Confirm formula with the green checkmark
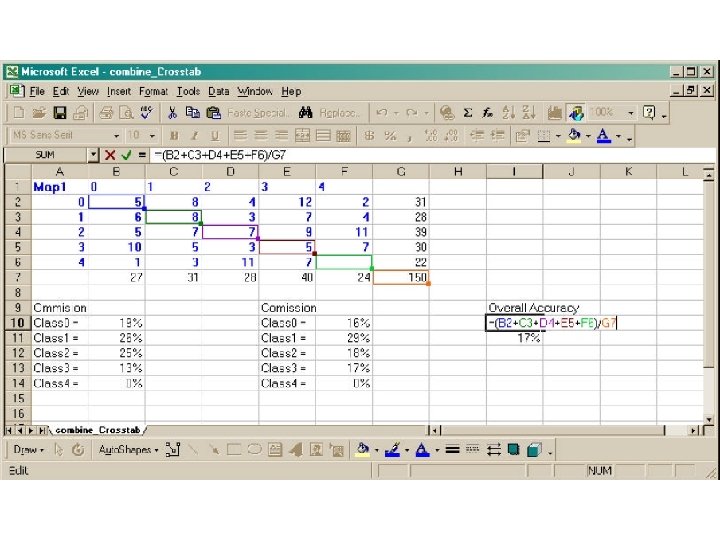Screen dimensions: 720x540 126,155
